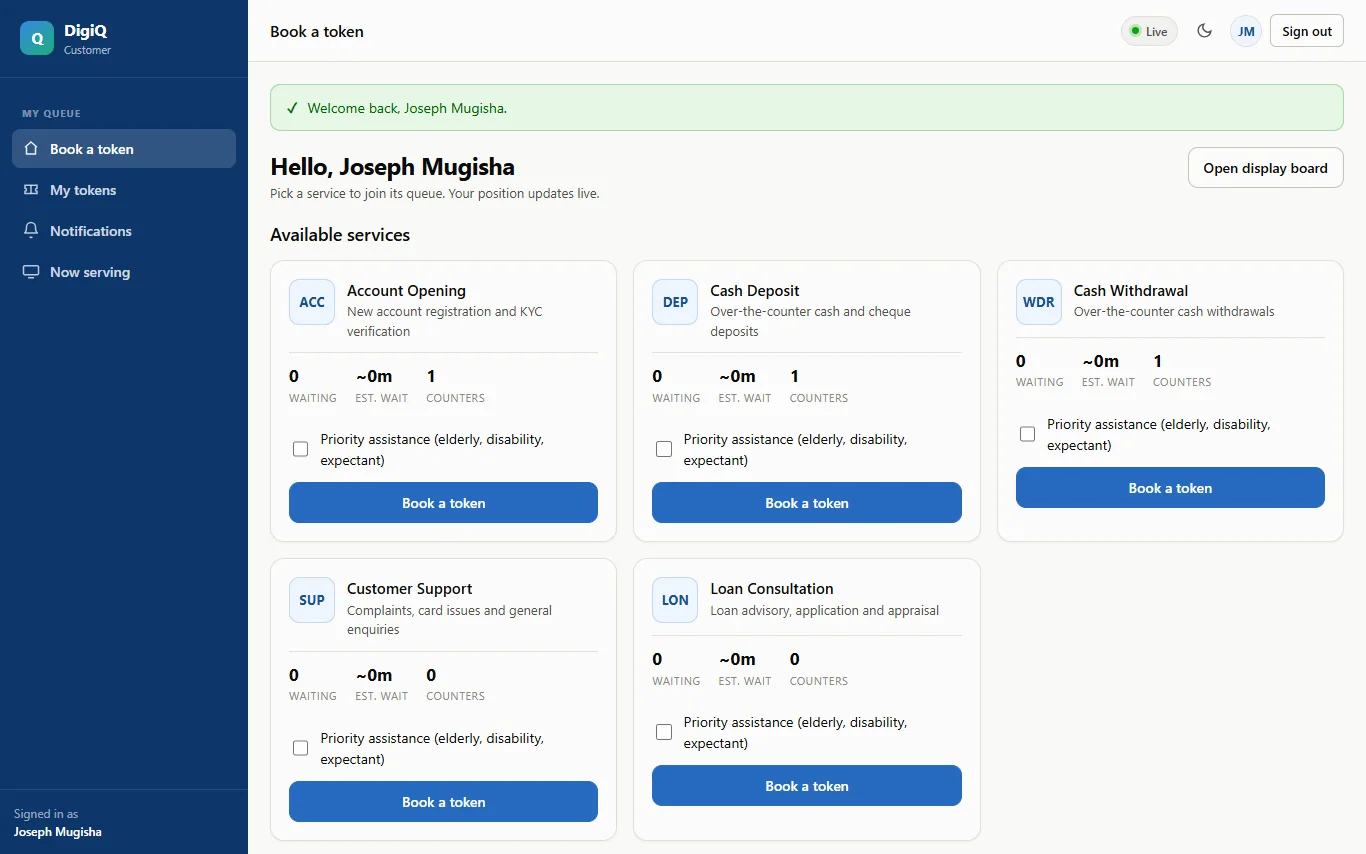Click the Cash Deposit service title
Viewport: 1366px width, 854px height.
pyautogui.click(x=755, y=291)
